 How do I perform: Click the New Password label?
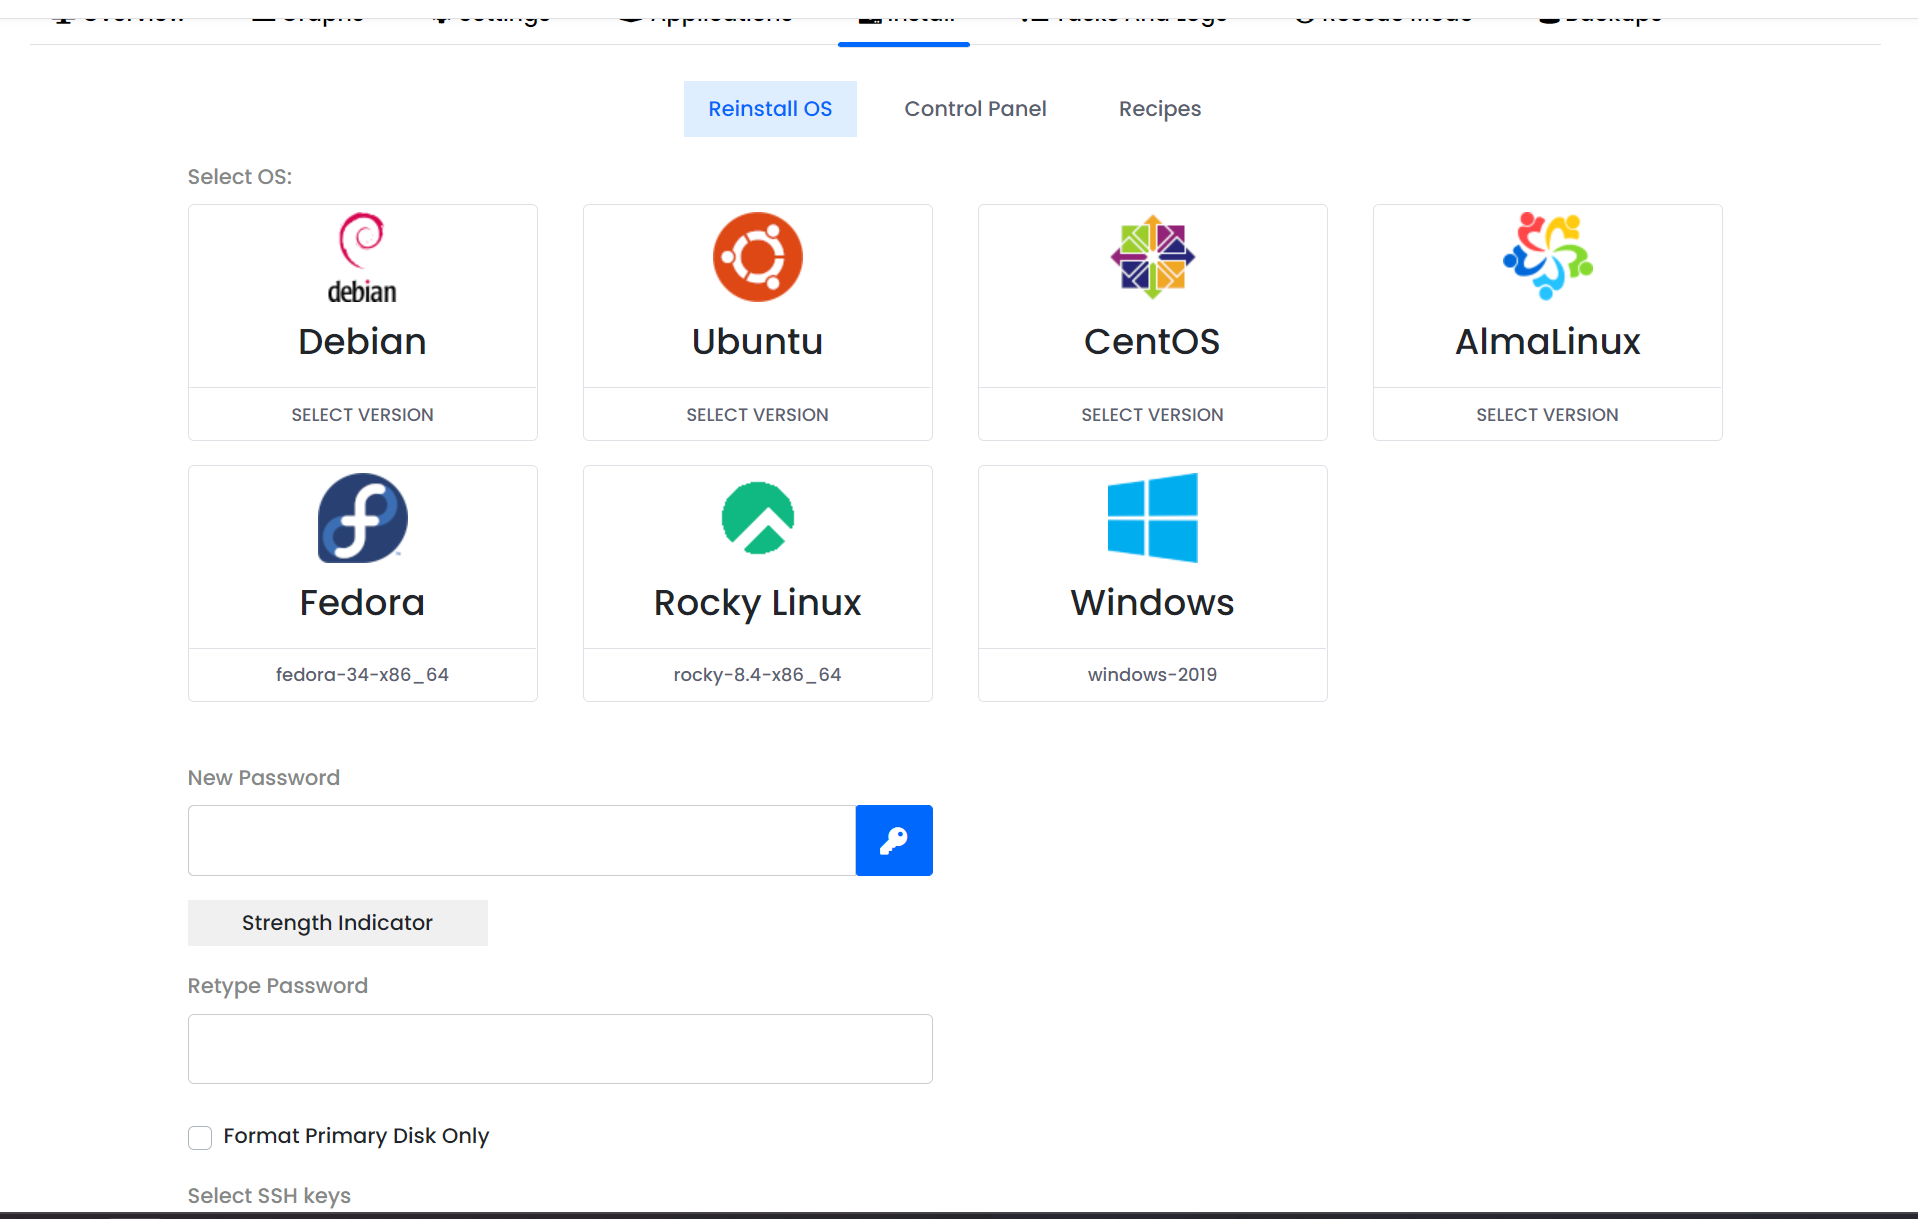pyautogui.click(x=264, y=778)
